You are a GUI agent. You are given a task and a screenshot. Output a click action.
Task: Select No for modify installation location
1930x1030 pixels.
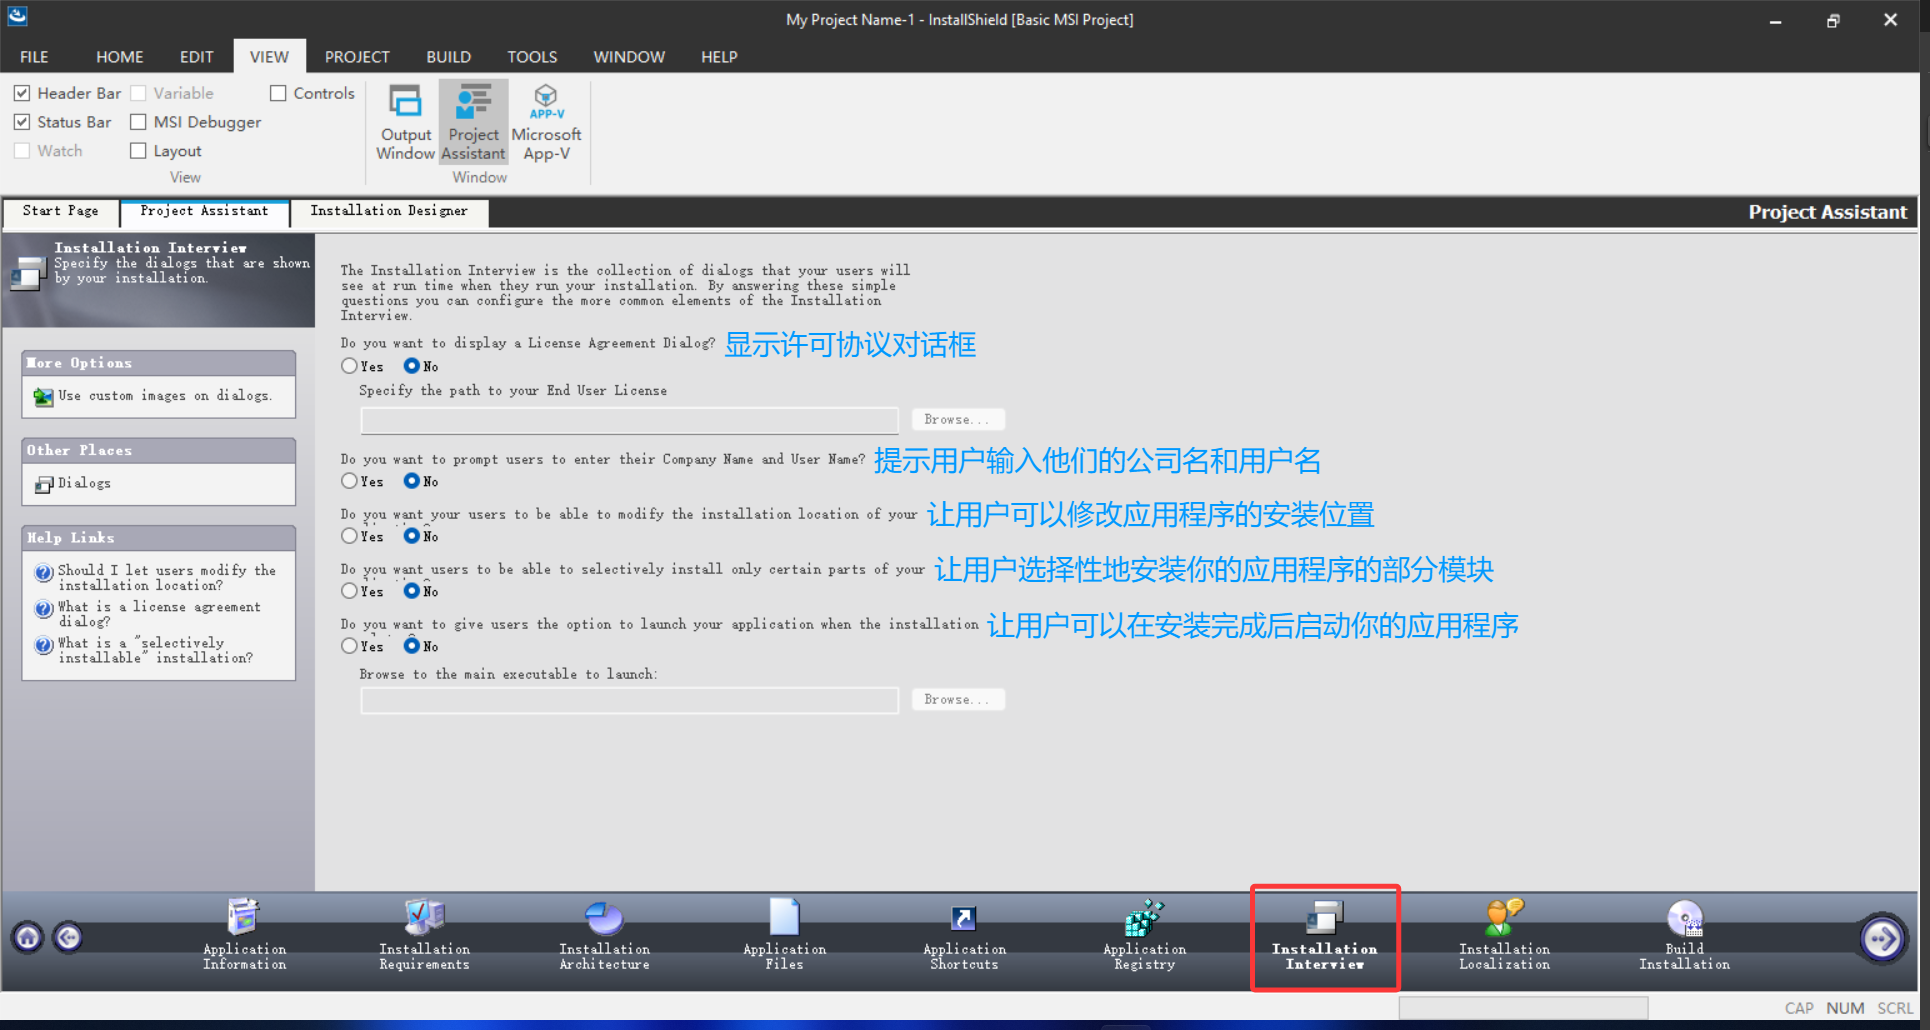(x=411, y=536)
